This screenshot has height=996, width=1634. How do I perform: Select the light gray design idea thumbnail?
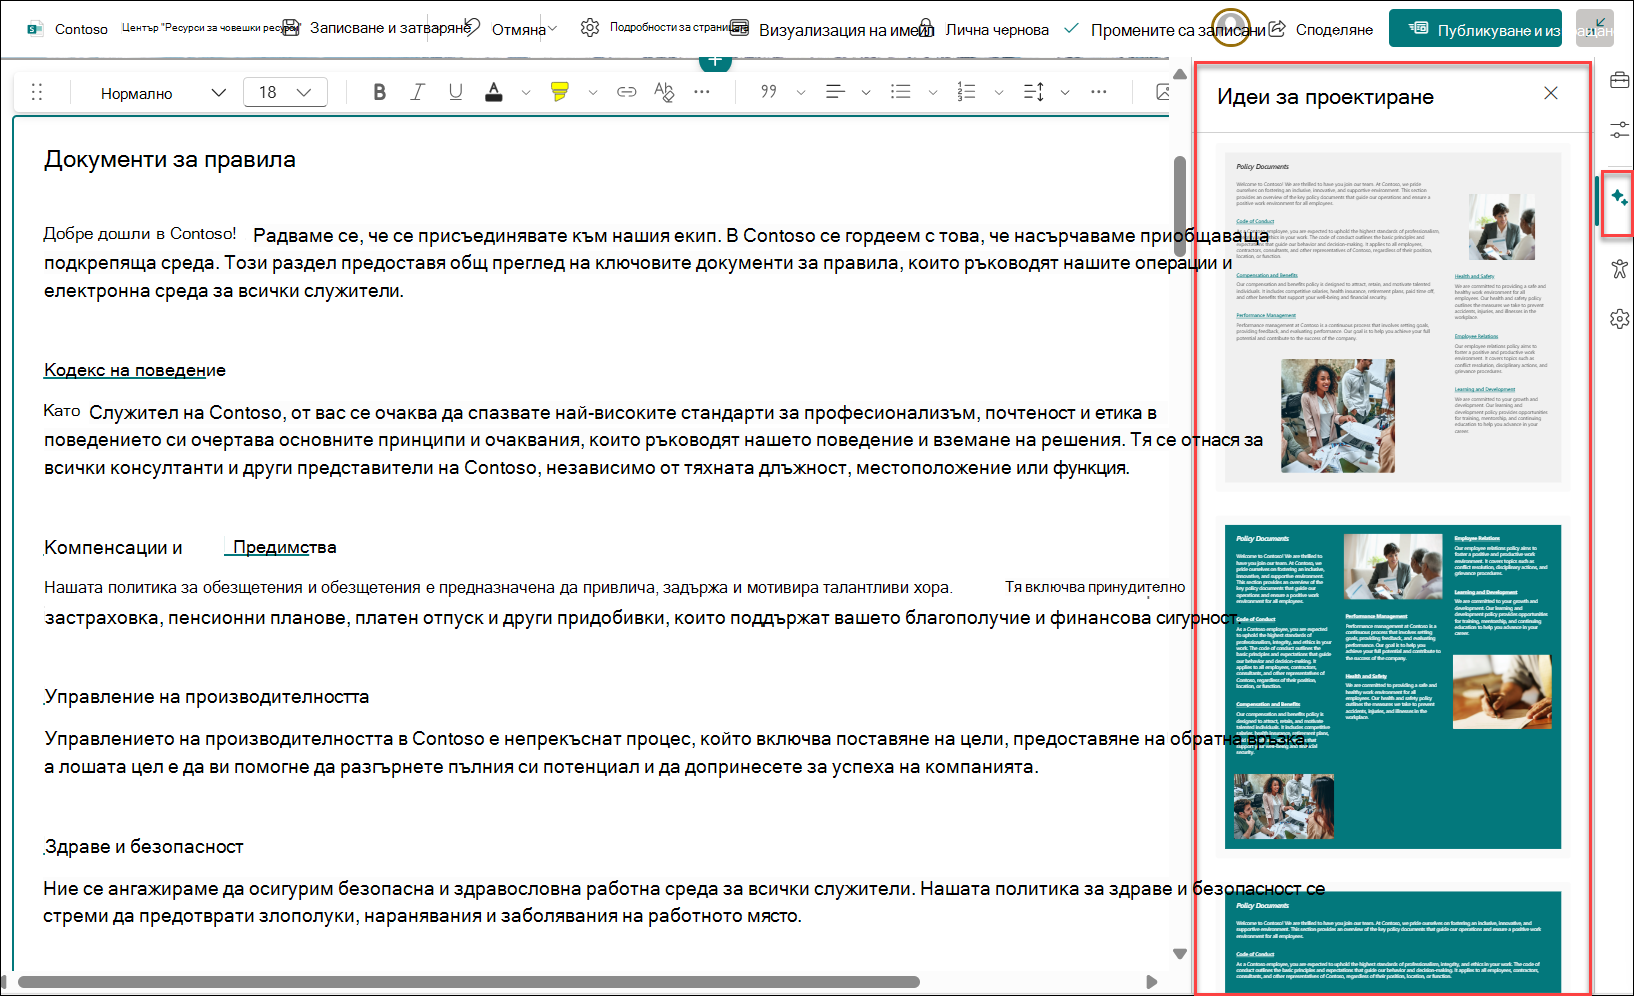pos(1393,318)
